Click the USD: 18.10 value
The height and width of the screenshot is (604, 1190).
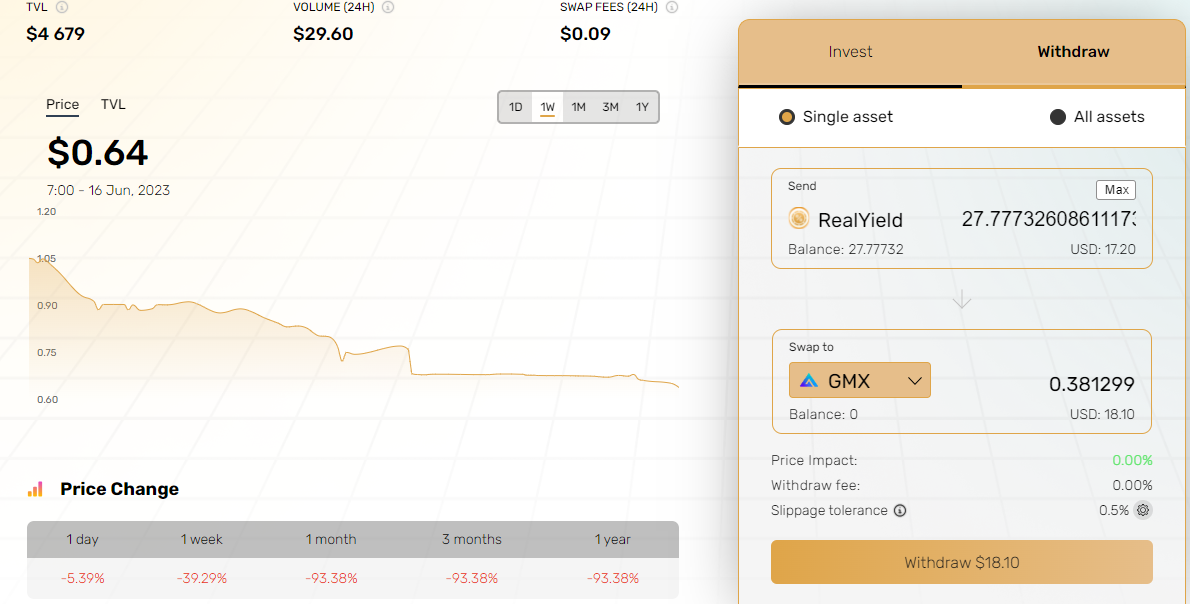(x=1103, y=414)
